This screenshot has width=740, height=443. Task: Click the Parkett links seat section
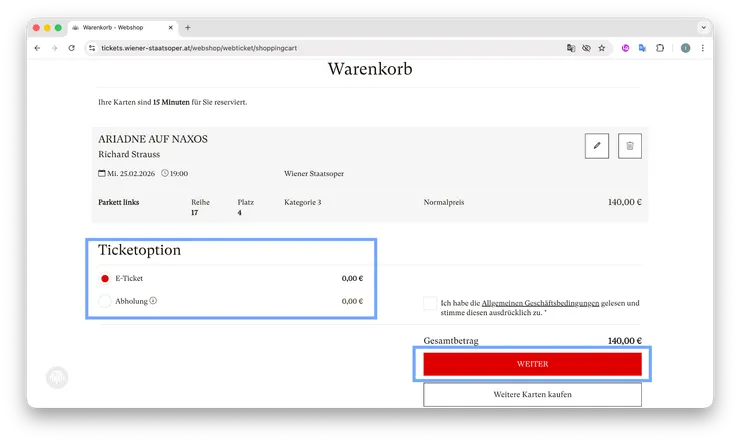tap(118, 202)
